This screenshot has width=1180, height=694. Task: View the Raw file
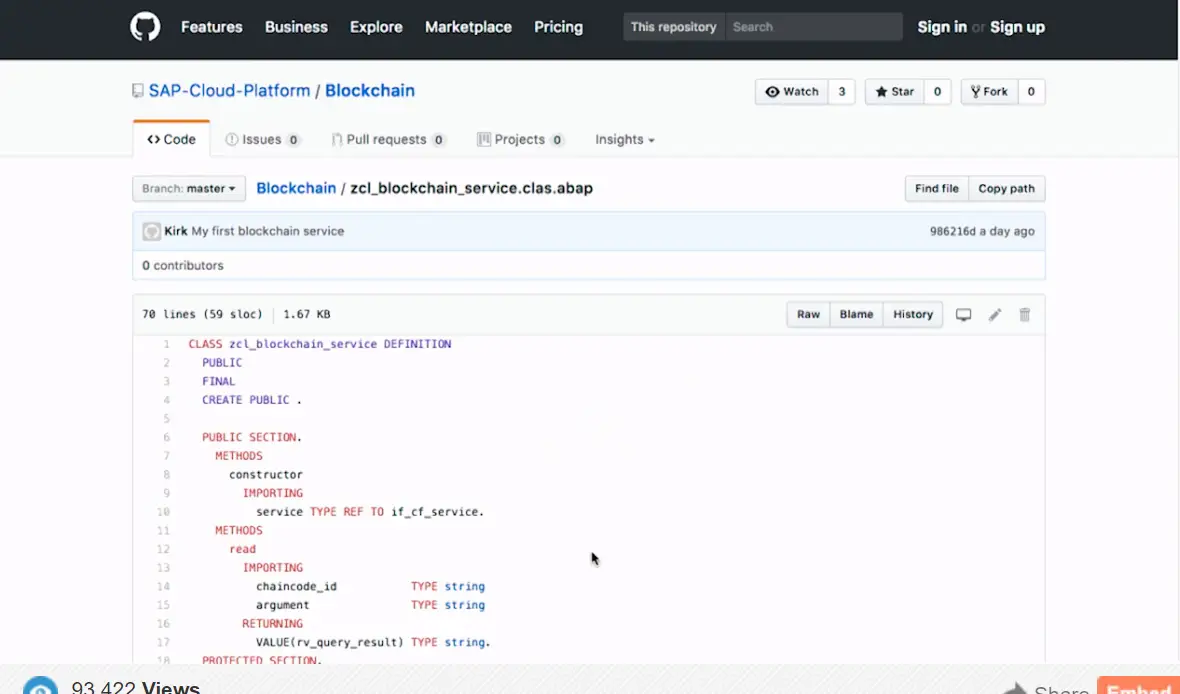(808, 314)
